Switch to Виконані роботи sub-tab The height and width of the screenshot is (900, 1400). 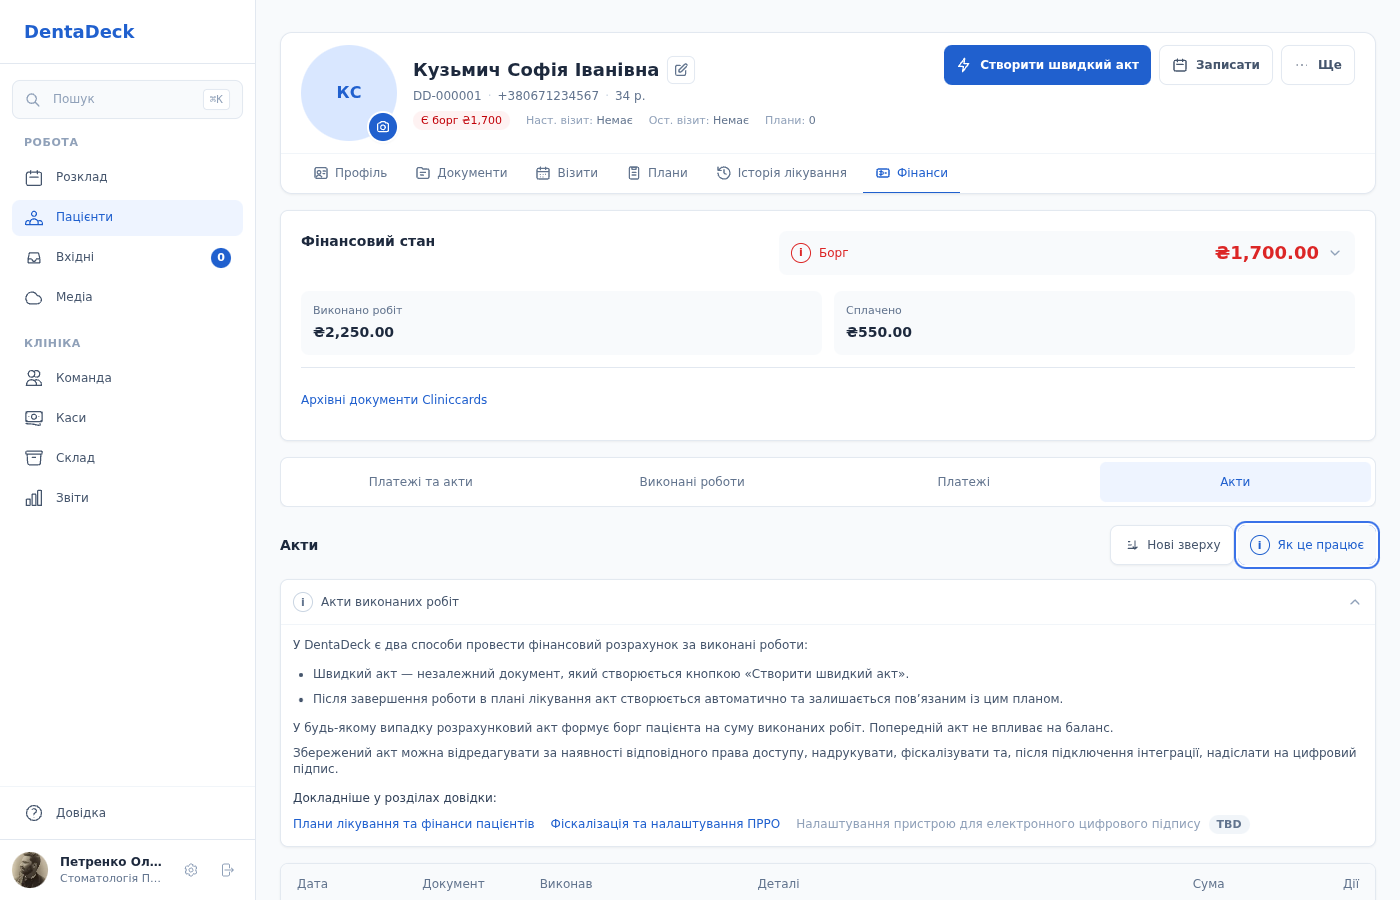[x=692, y=482]
